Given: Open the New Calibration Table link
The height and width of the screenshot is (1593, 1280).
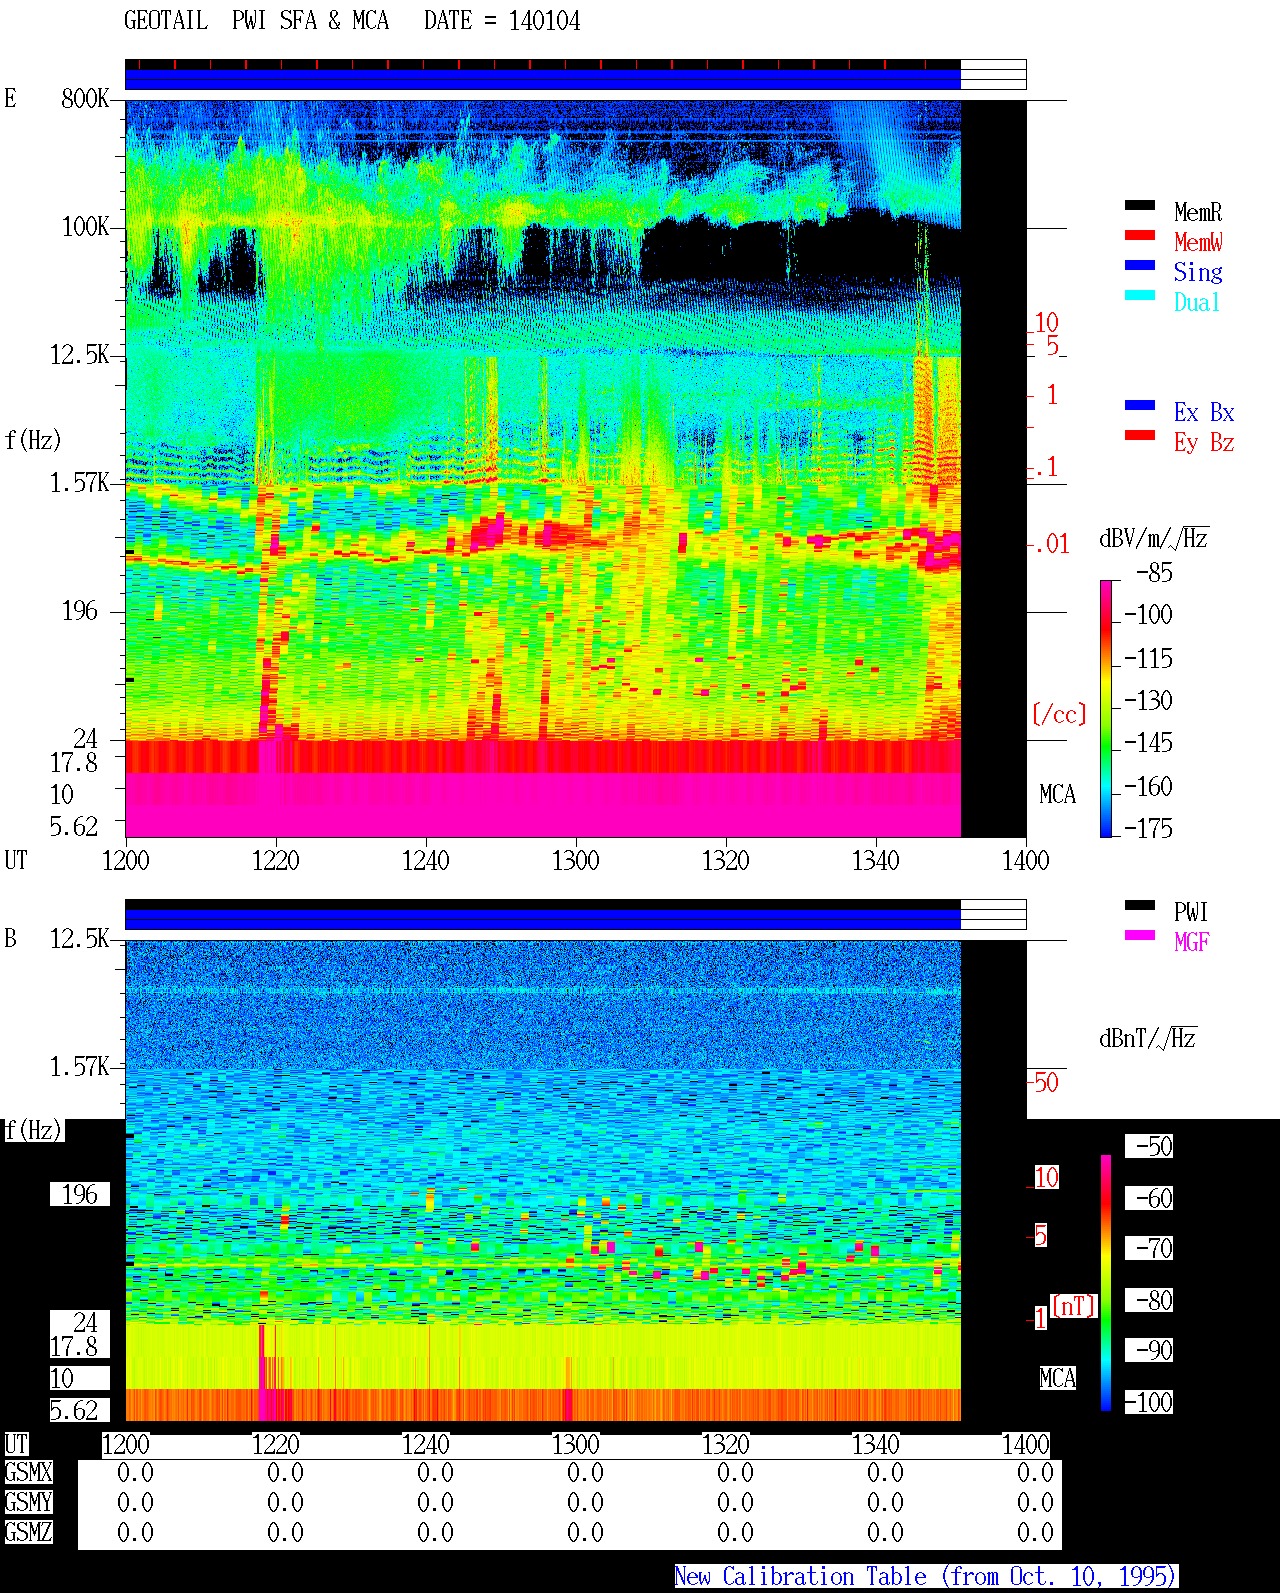Looking at the screenshot, I should click(x=925, y=1577).
